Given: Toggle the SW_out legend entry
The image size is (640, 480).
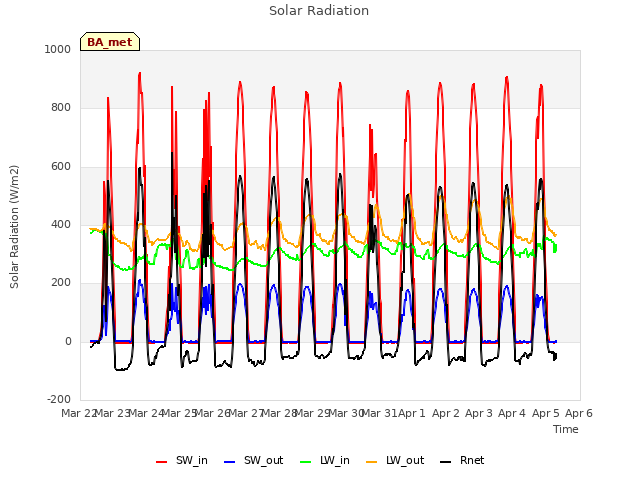Looking at the screenshot, I should (253, 460).
